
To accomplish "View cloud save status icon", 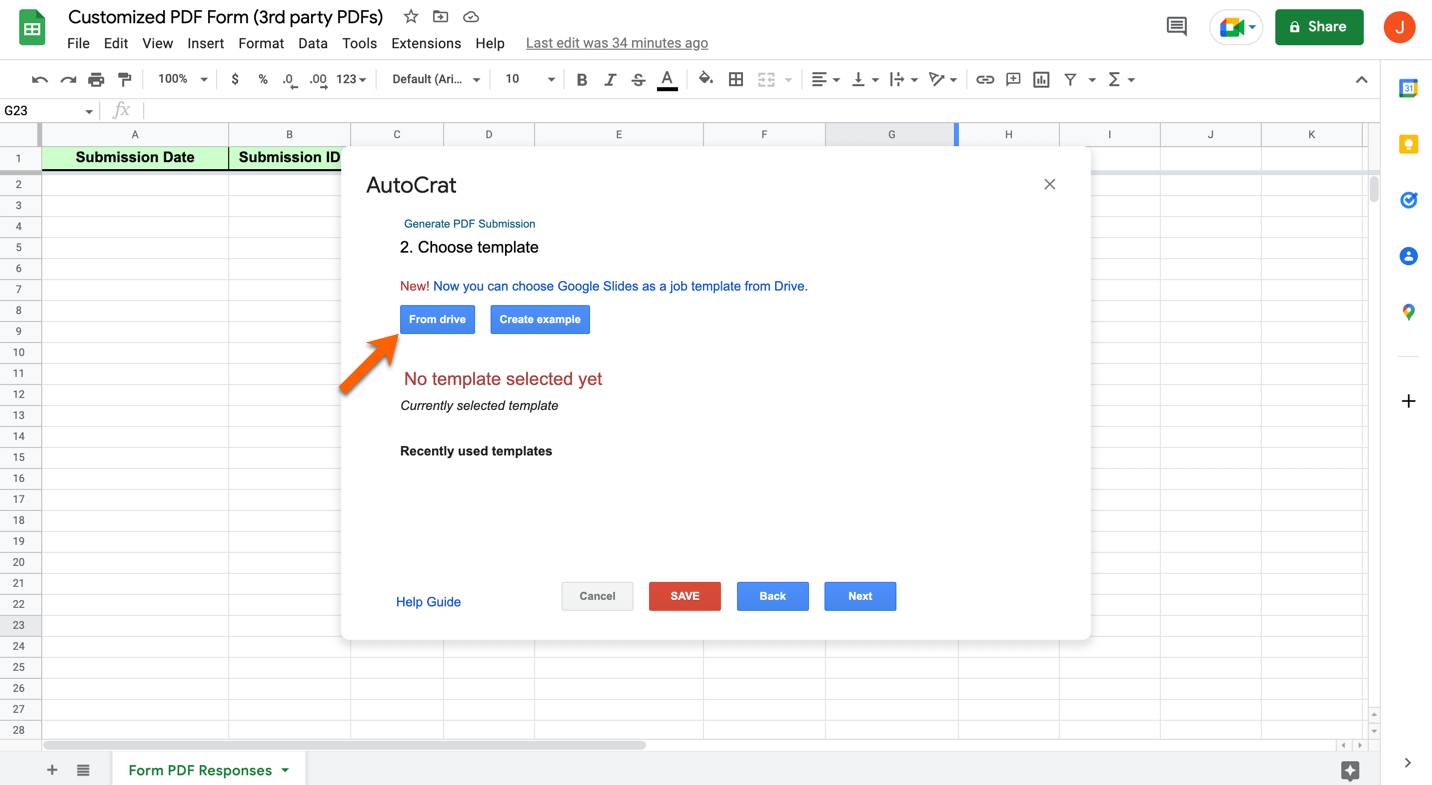I will 471,17.
